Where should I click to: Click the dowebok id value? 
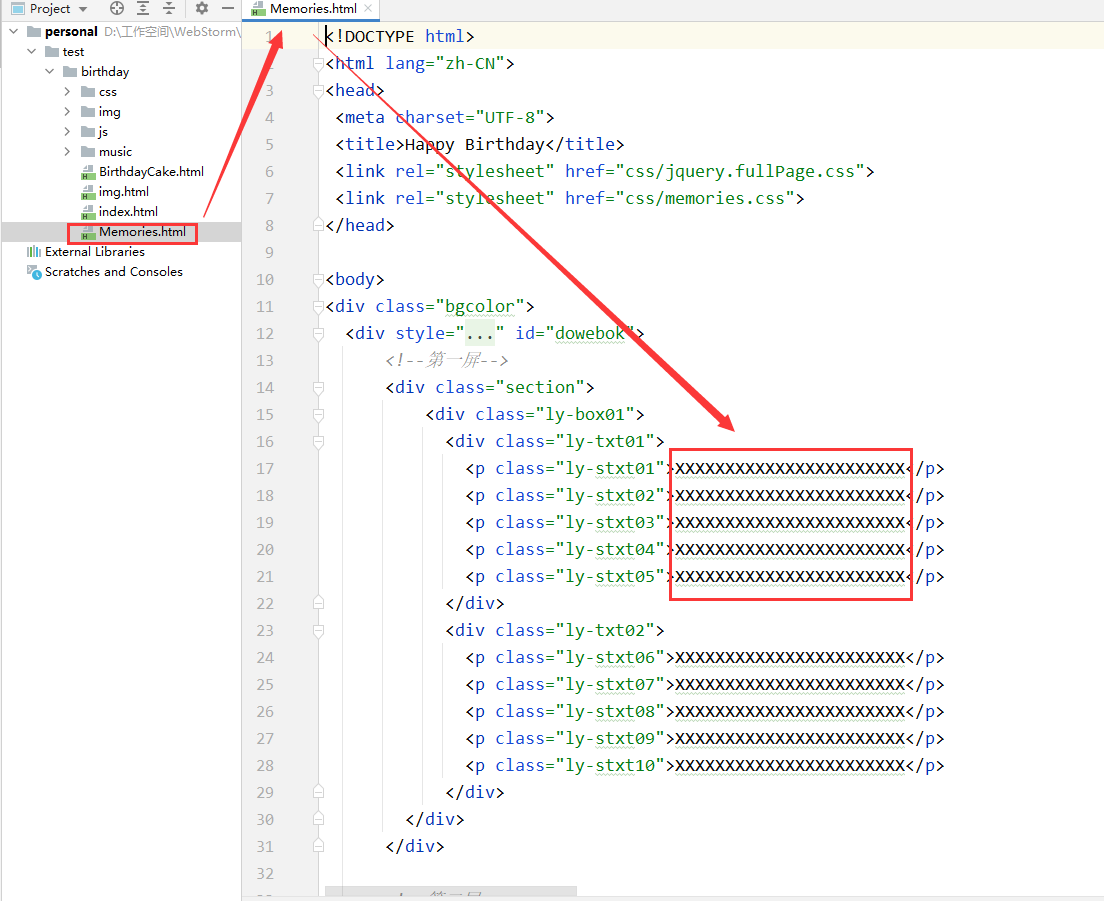[590, 334]
